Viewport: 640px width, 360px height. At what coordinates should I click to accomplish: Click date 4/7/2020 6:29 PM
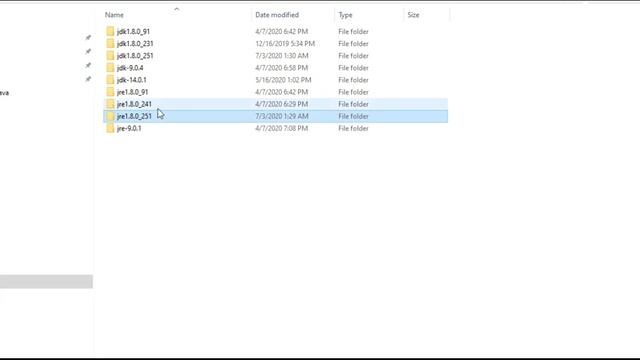[x=282, y=104]
